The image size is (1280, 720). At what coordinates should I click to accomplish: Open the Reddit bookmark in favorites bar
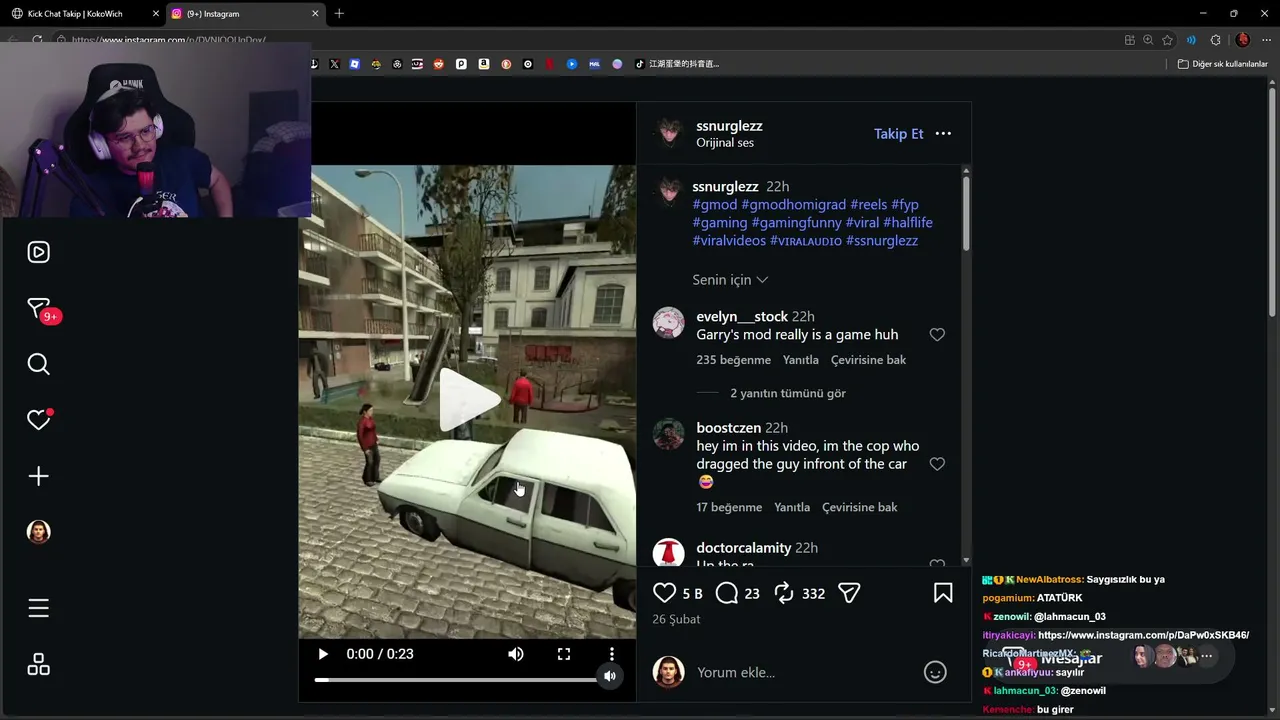pyautogui.click(x=438, y=64)
